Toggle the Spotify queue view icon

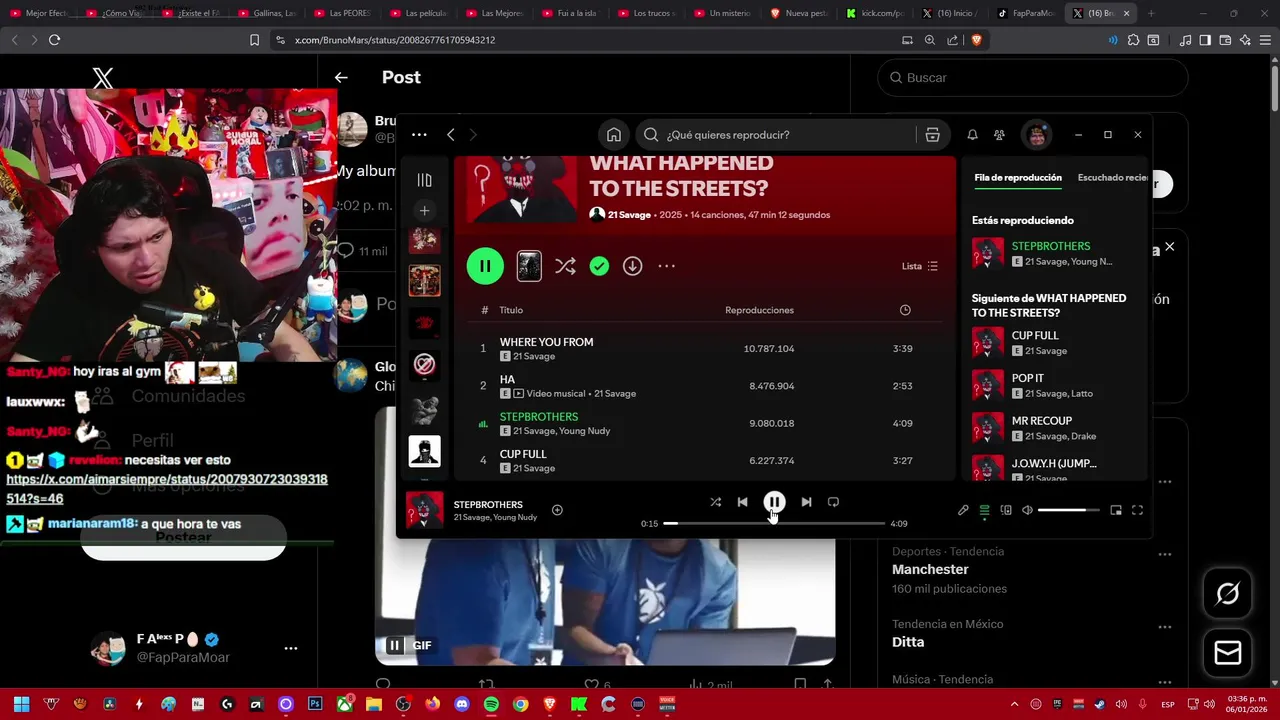tap(984, 510)
